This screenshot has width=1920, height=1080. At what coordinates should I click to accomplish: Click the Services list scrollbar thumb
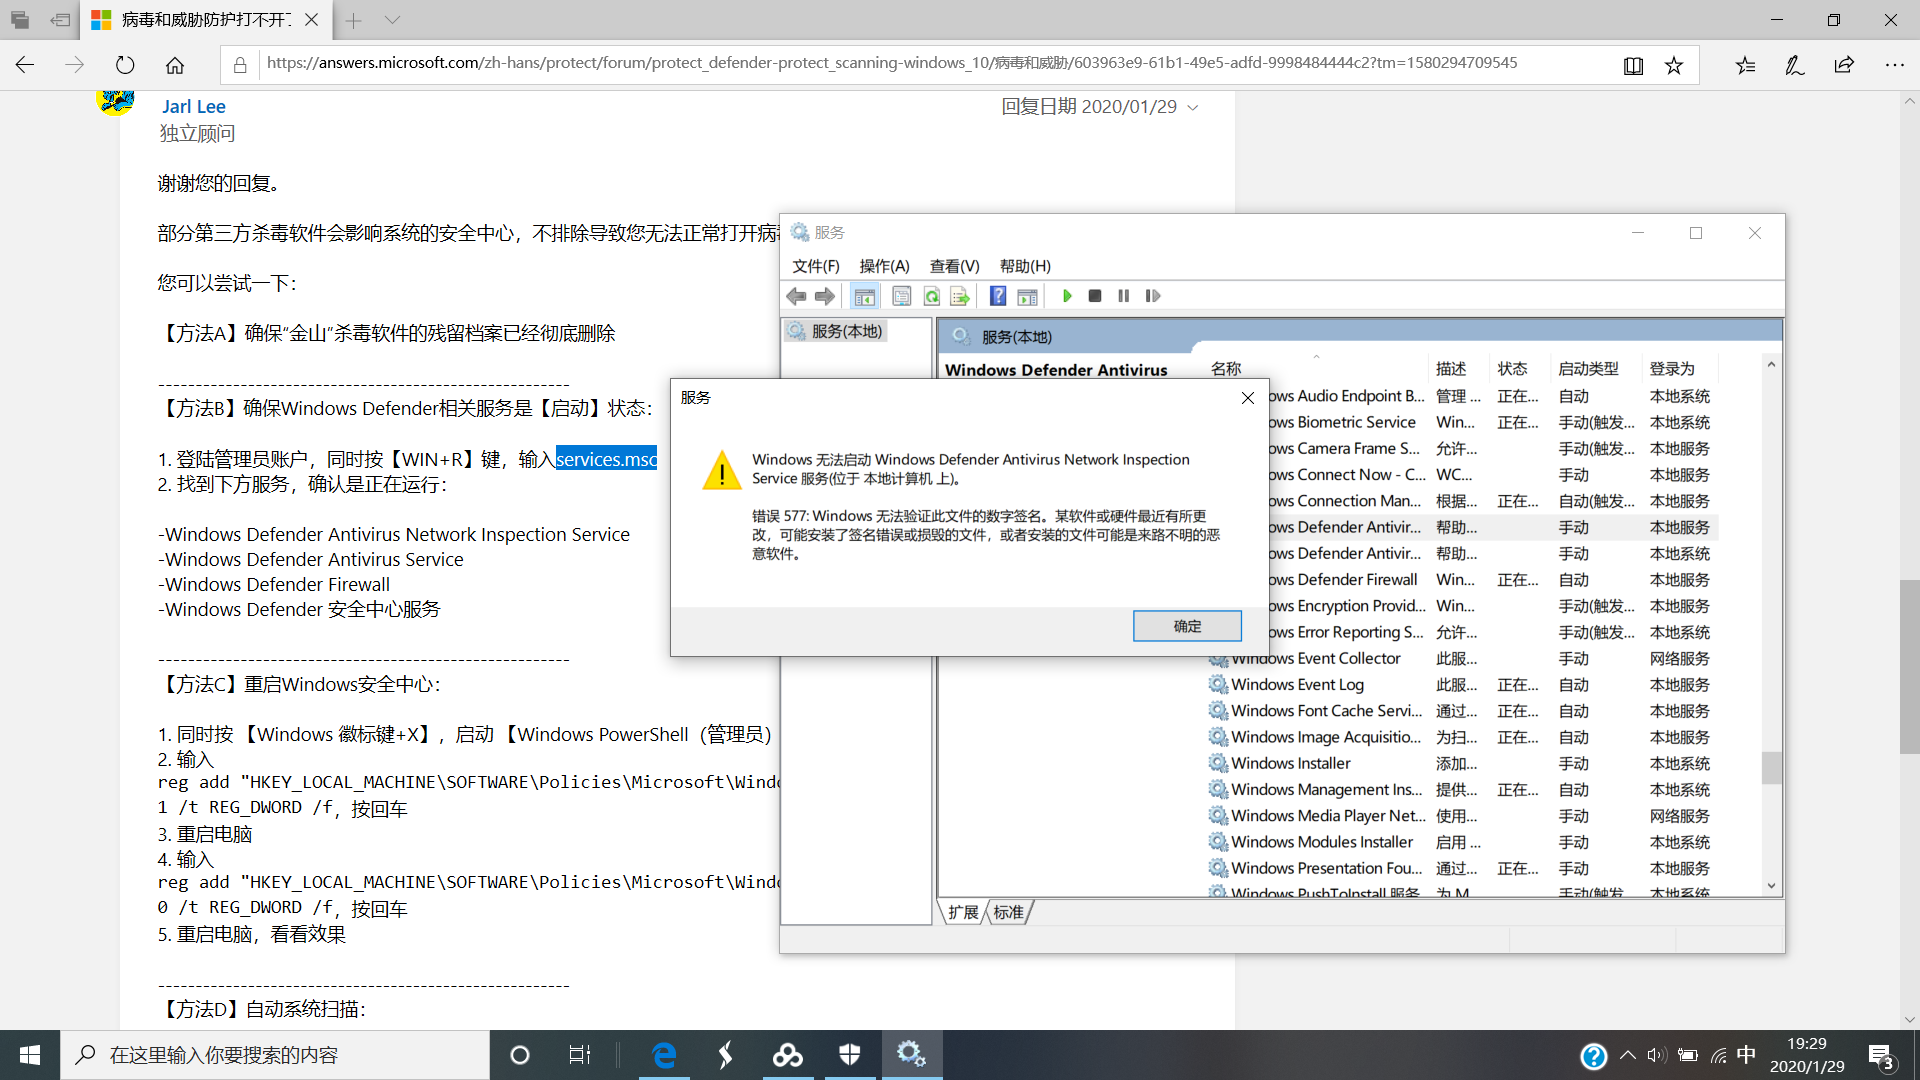1771,768
